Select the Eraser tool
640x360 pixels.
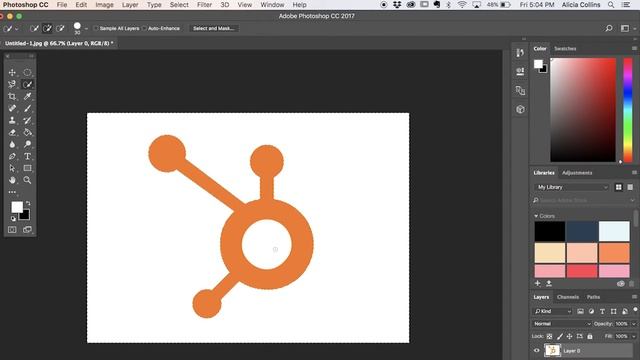point(12,132)
